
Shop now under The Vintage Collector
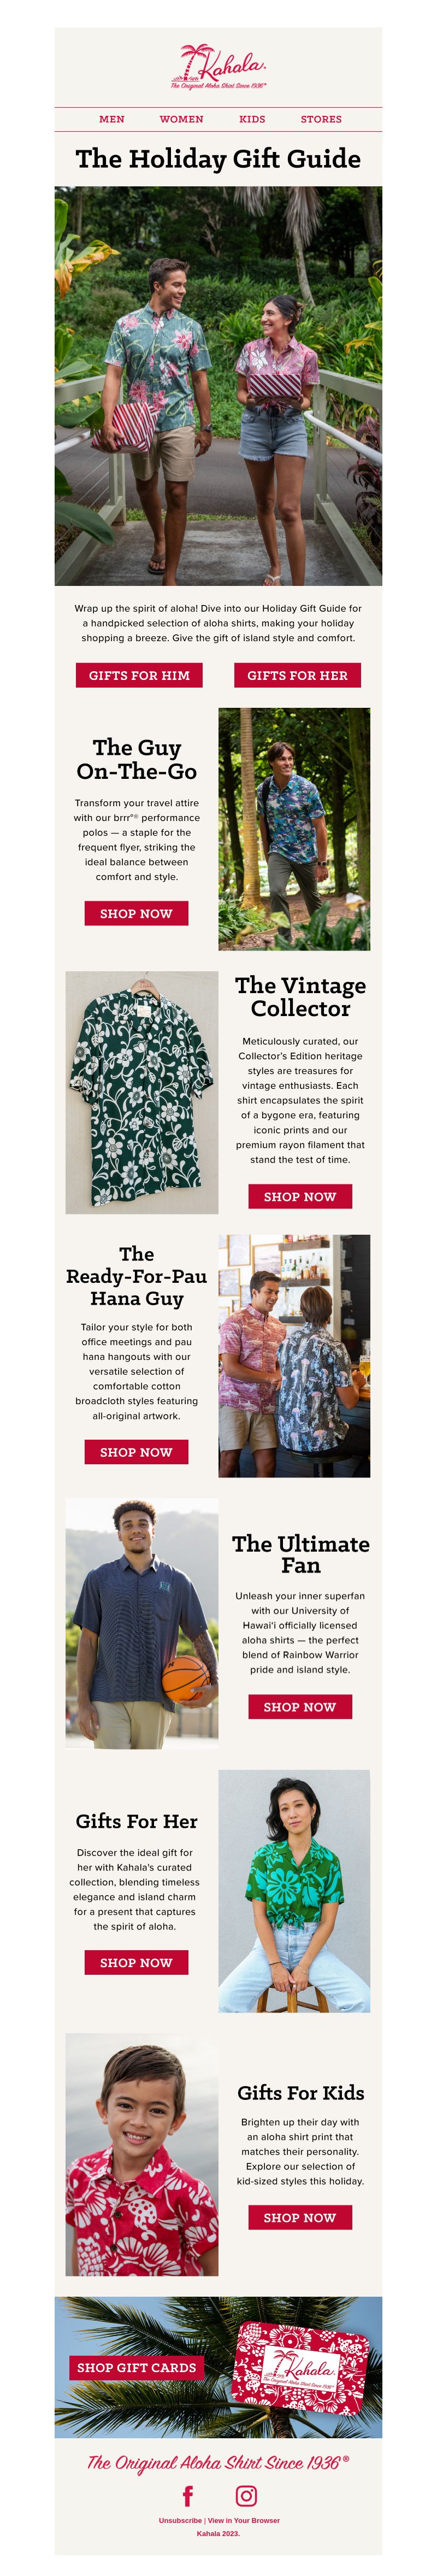[x=300, y=1196]
